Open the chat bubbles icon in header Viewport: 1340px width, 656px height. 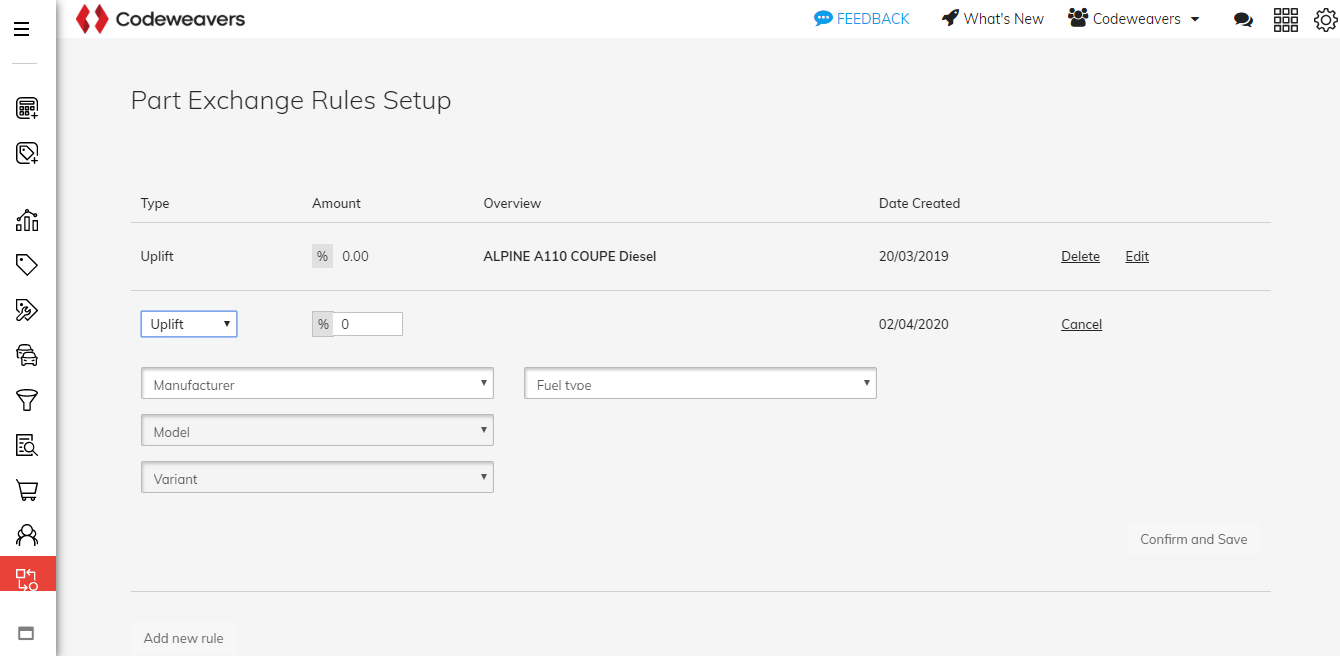[1243, 19]
